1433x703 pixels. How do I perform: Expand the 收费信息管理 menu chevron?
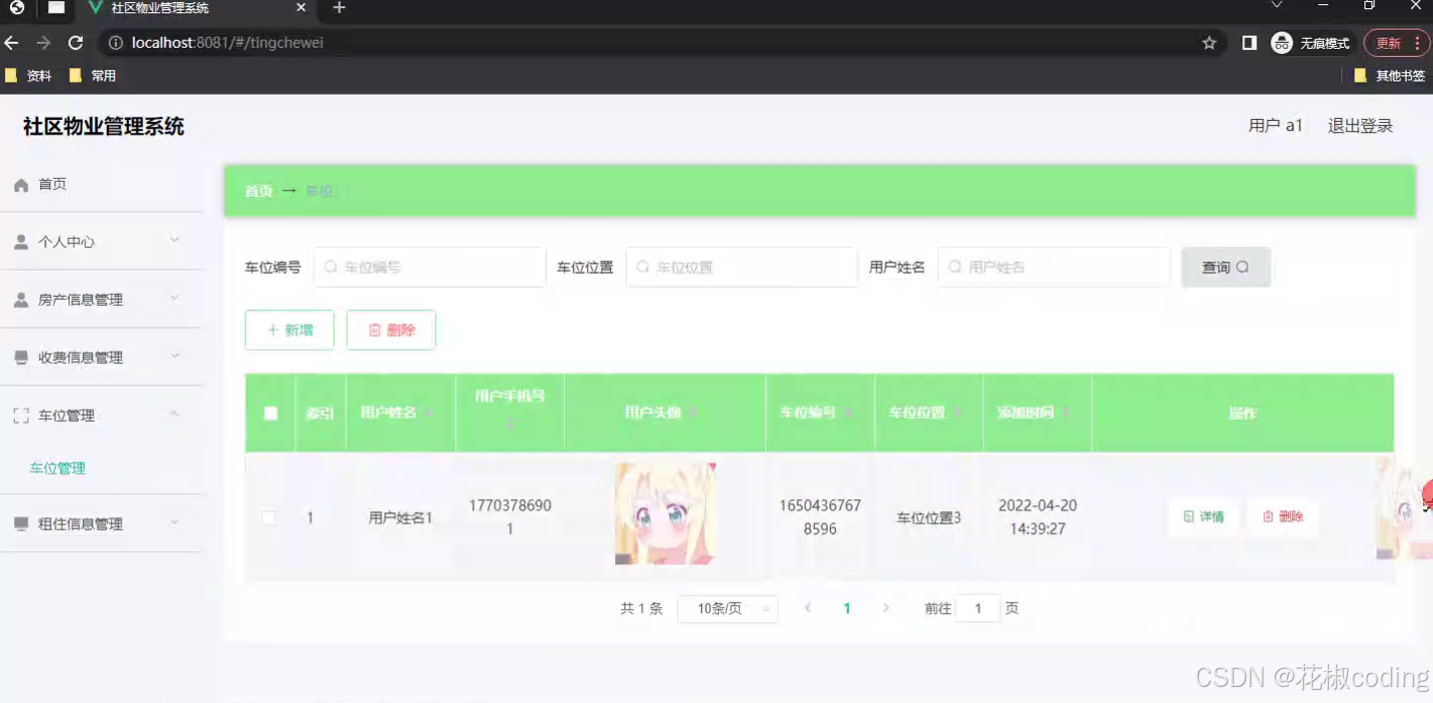pyautogui.click(x=175, y=356)
